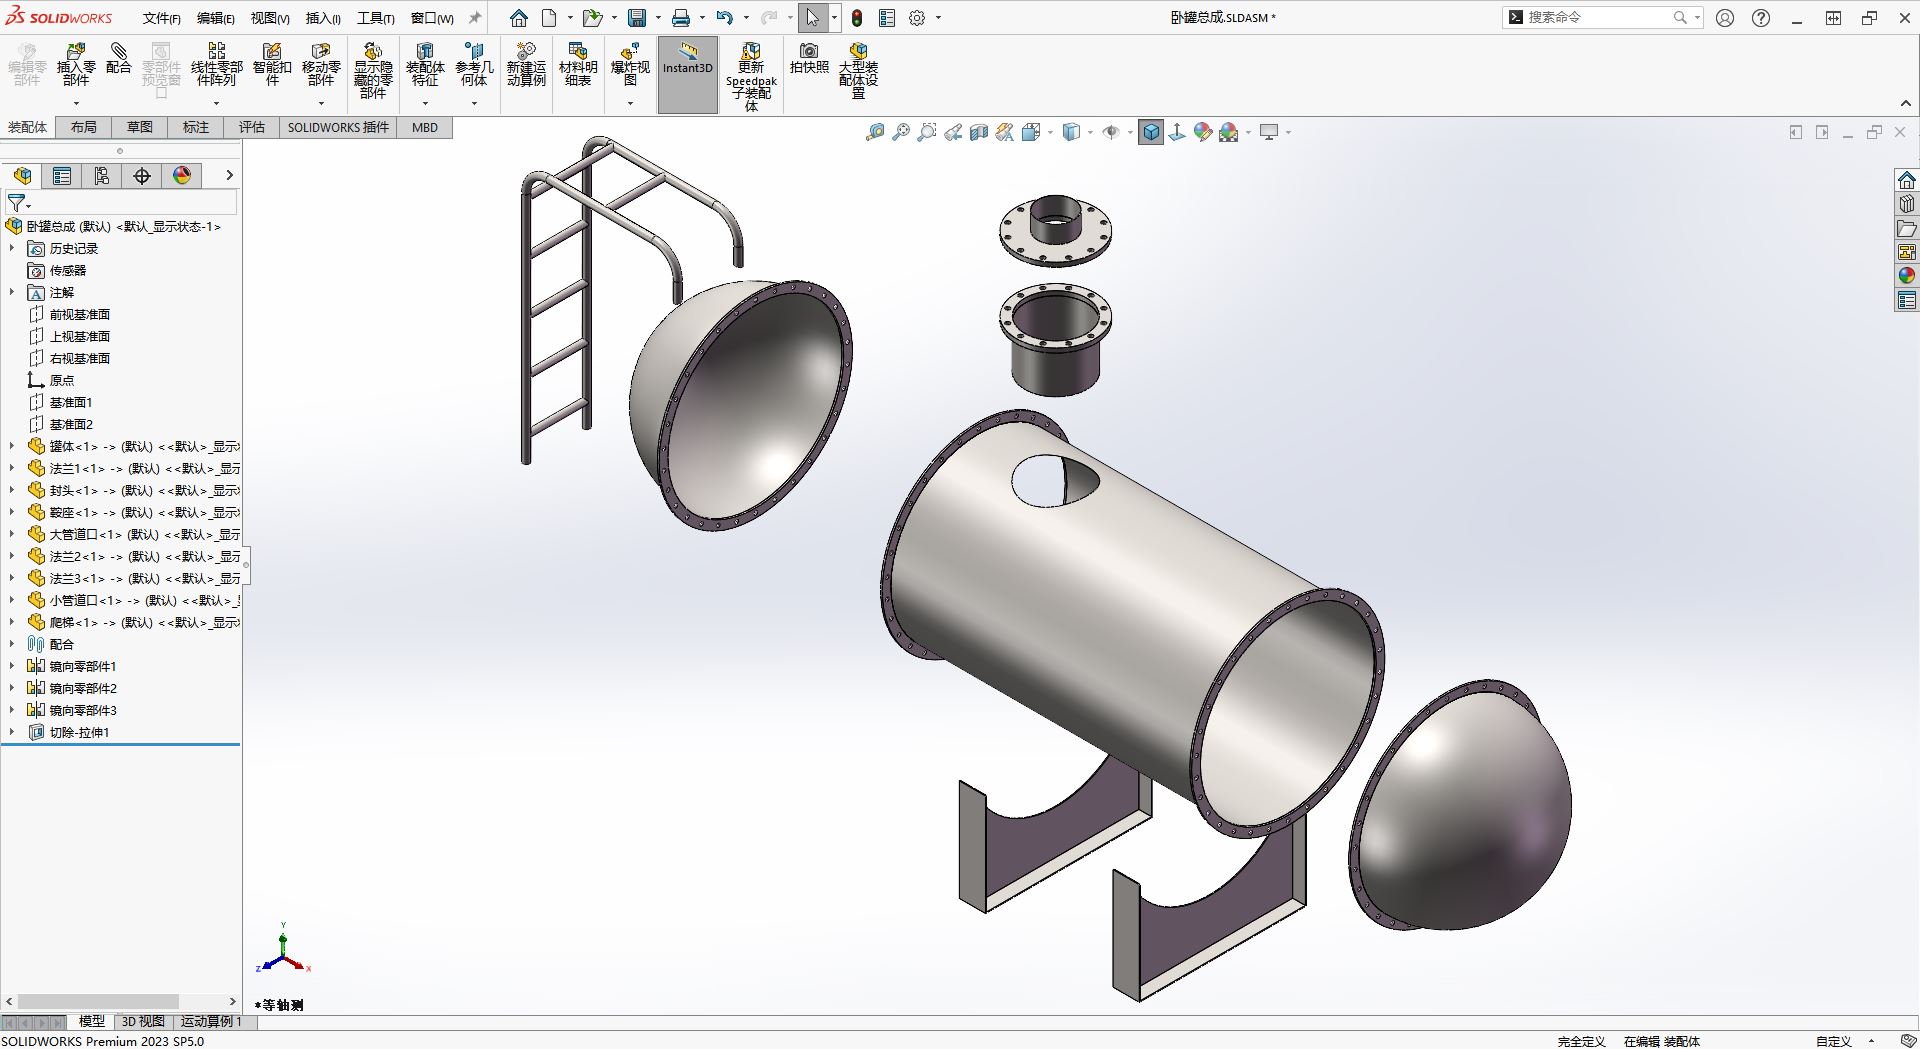Click Show Hidden Components (显示隐藏的零部件)

tap(373, 71)
